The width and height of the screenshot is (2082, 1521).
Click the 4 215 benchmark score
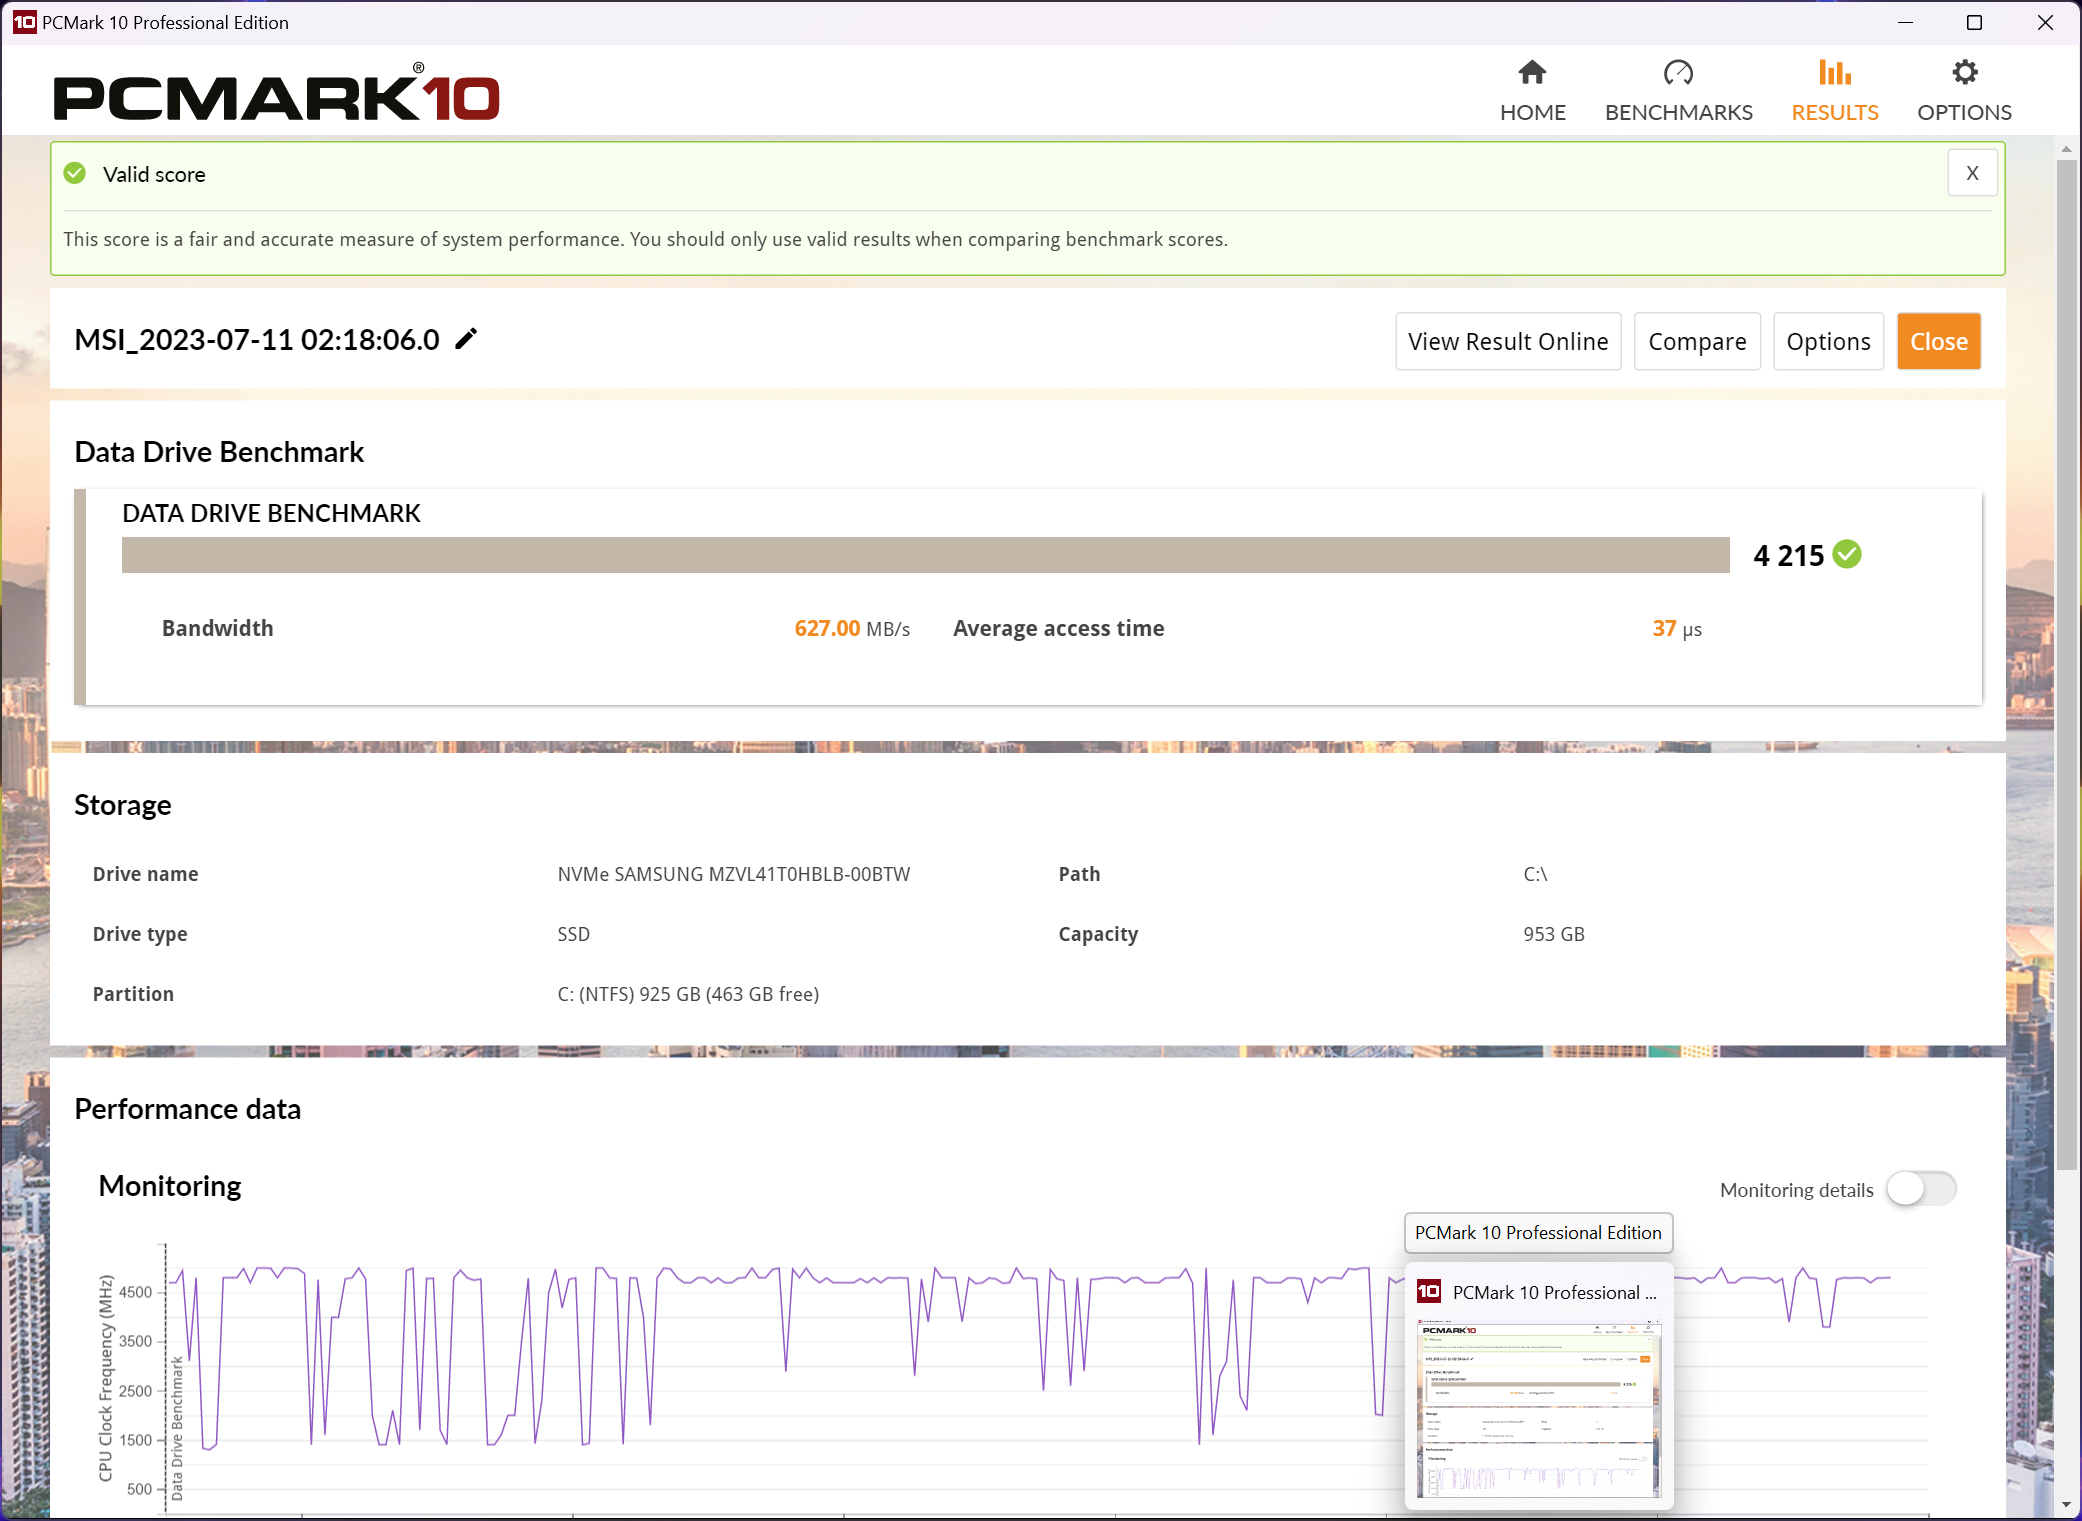click(1788, 555)
